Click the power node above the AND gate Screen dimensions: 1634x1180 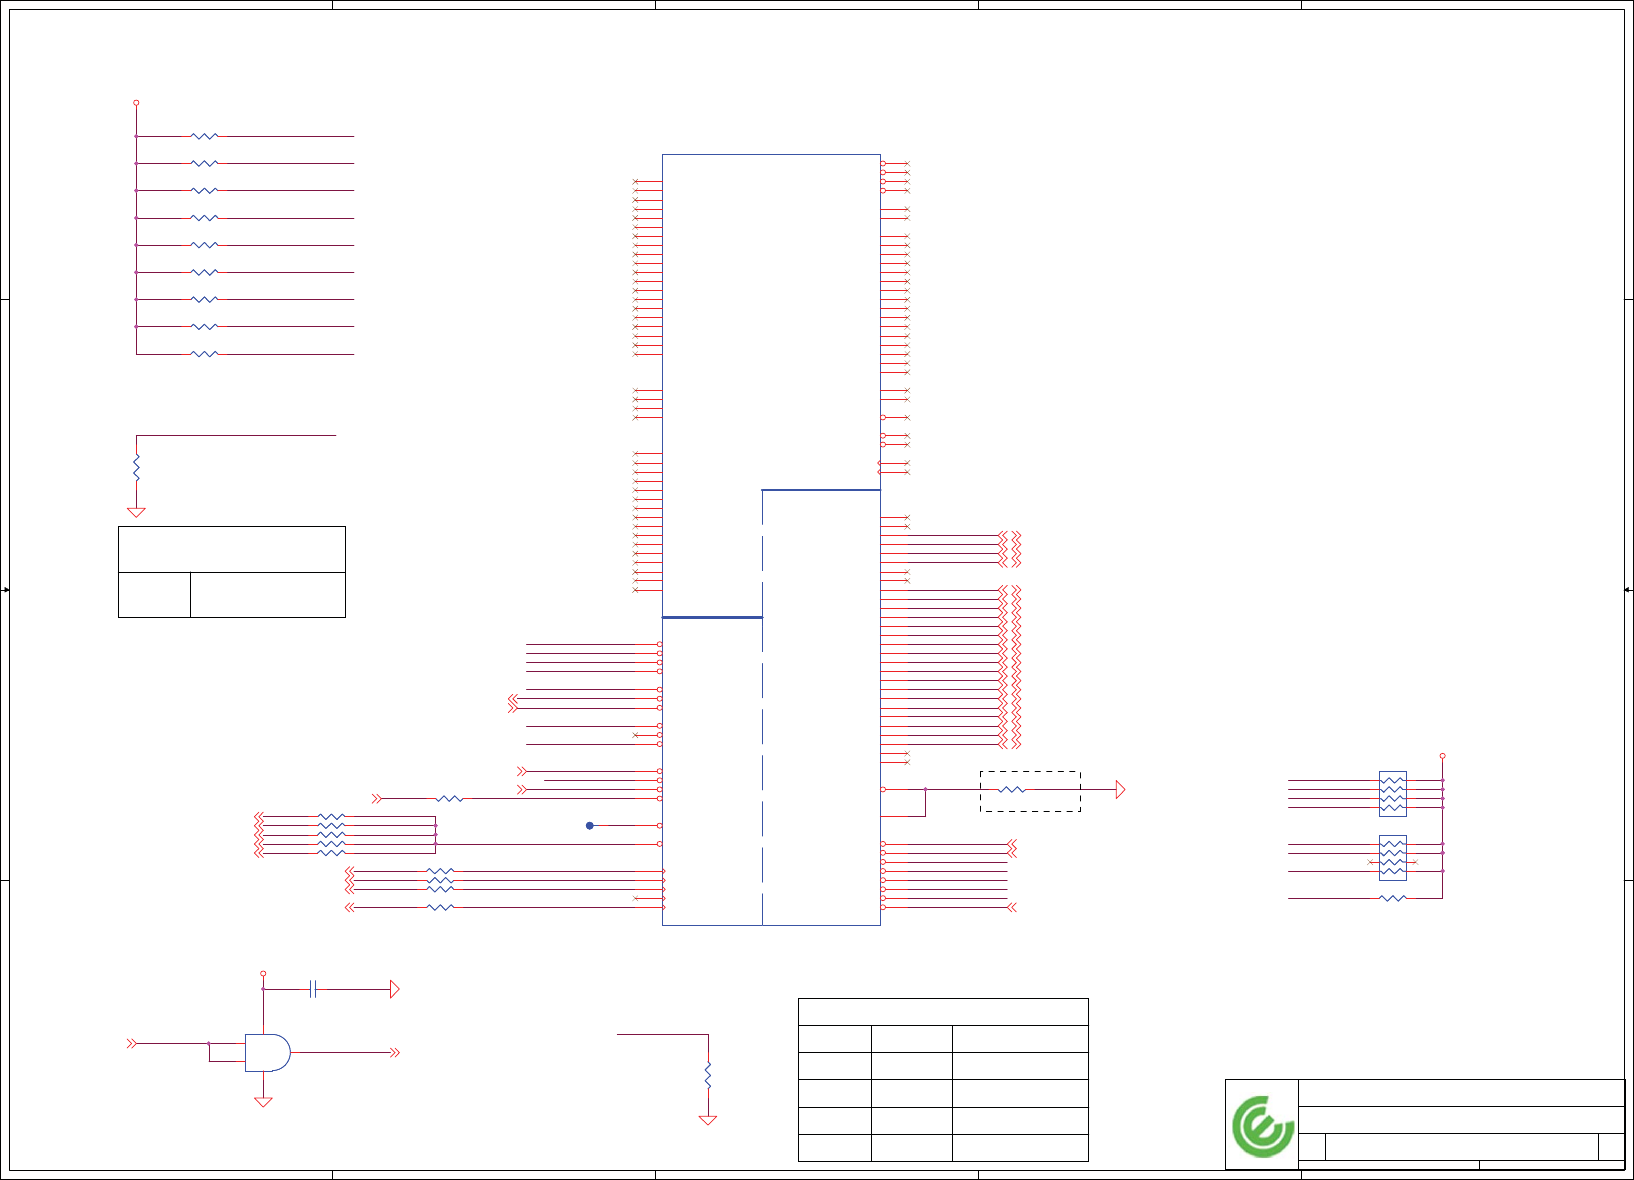(x=263, y=973)
